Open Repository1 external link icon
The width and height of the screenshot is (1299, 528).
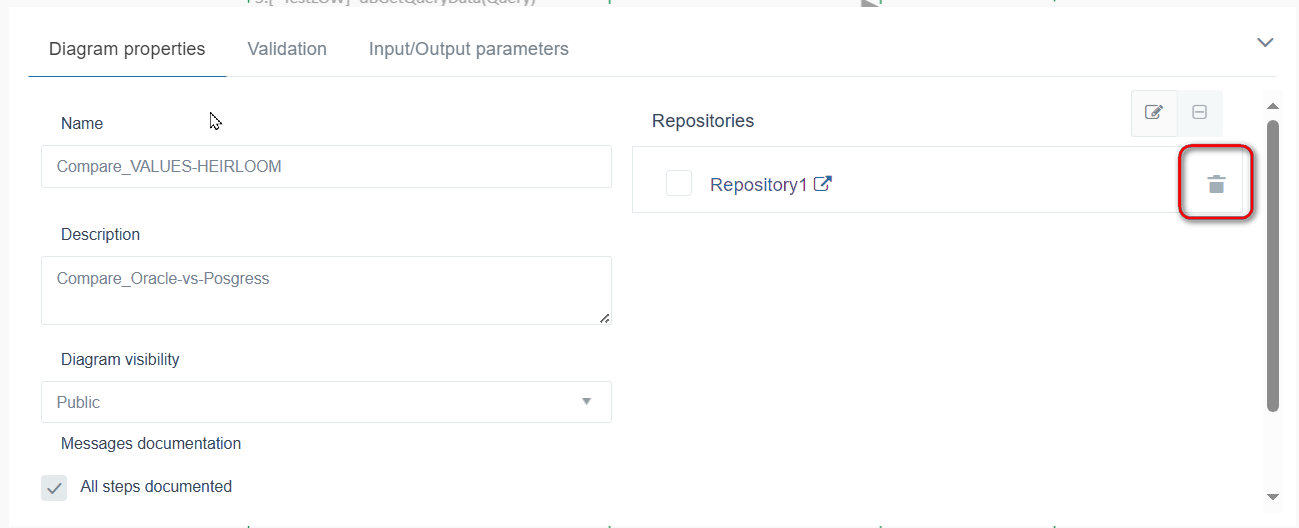coord(822,184)
